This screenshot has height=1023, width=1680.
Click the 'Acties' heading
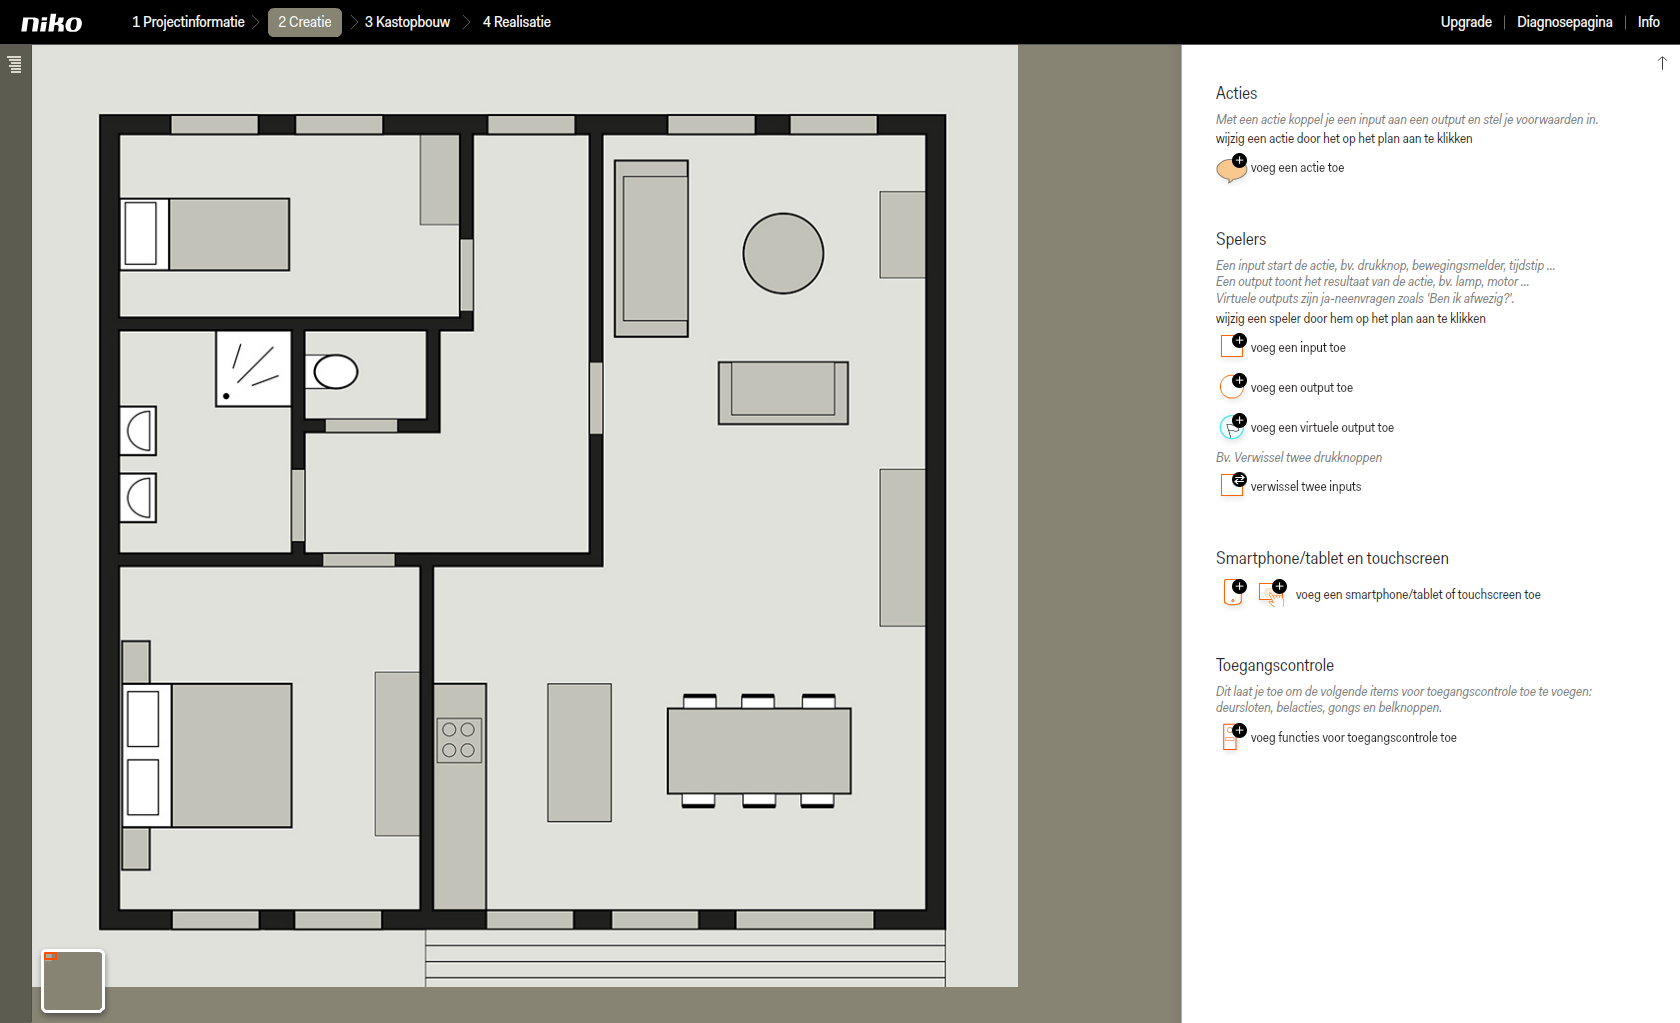pos(1236,93)
